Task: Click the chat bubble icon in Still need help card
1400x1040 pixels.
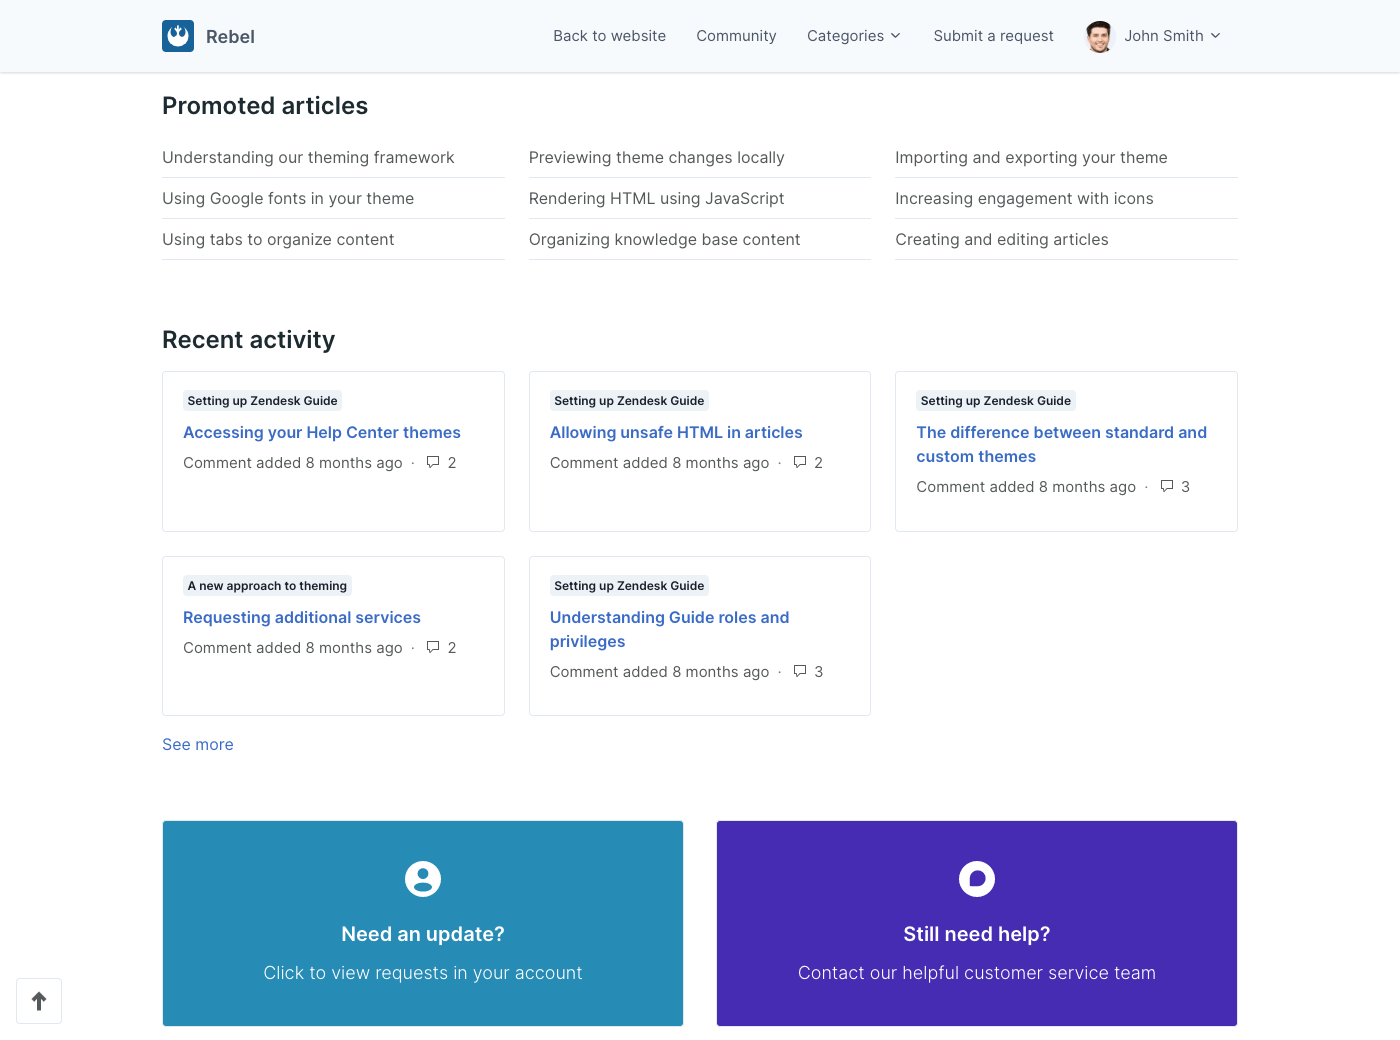Action: 977,879
